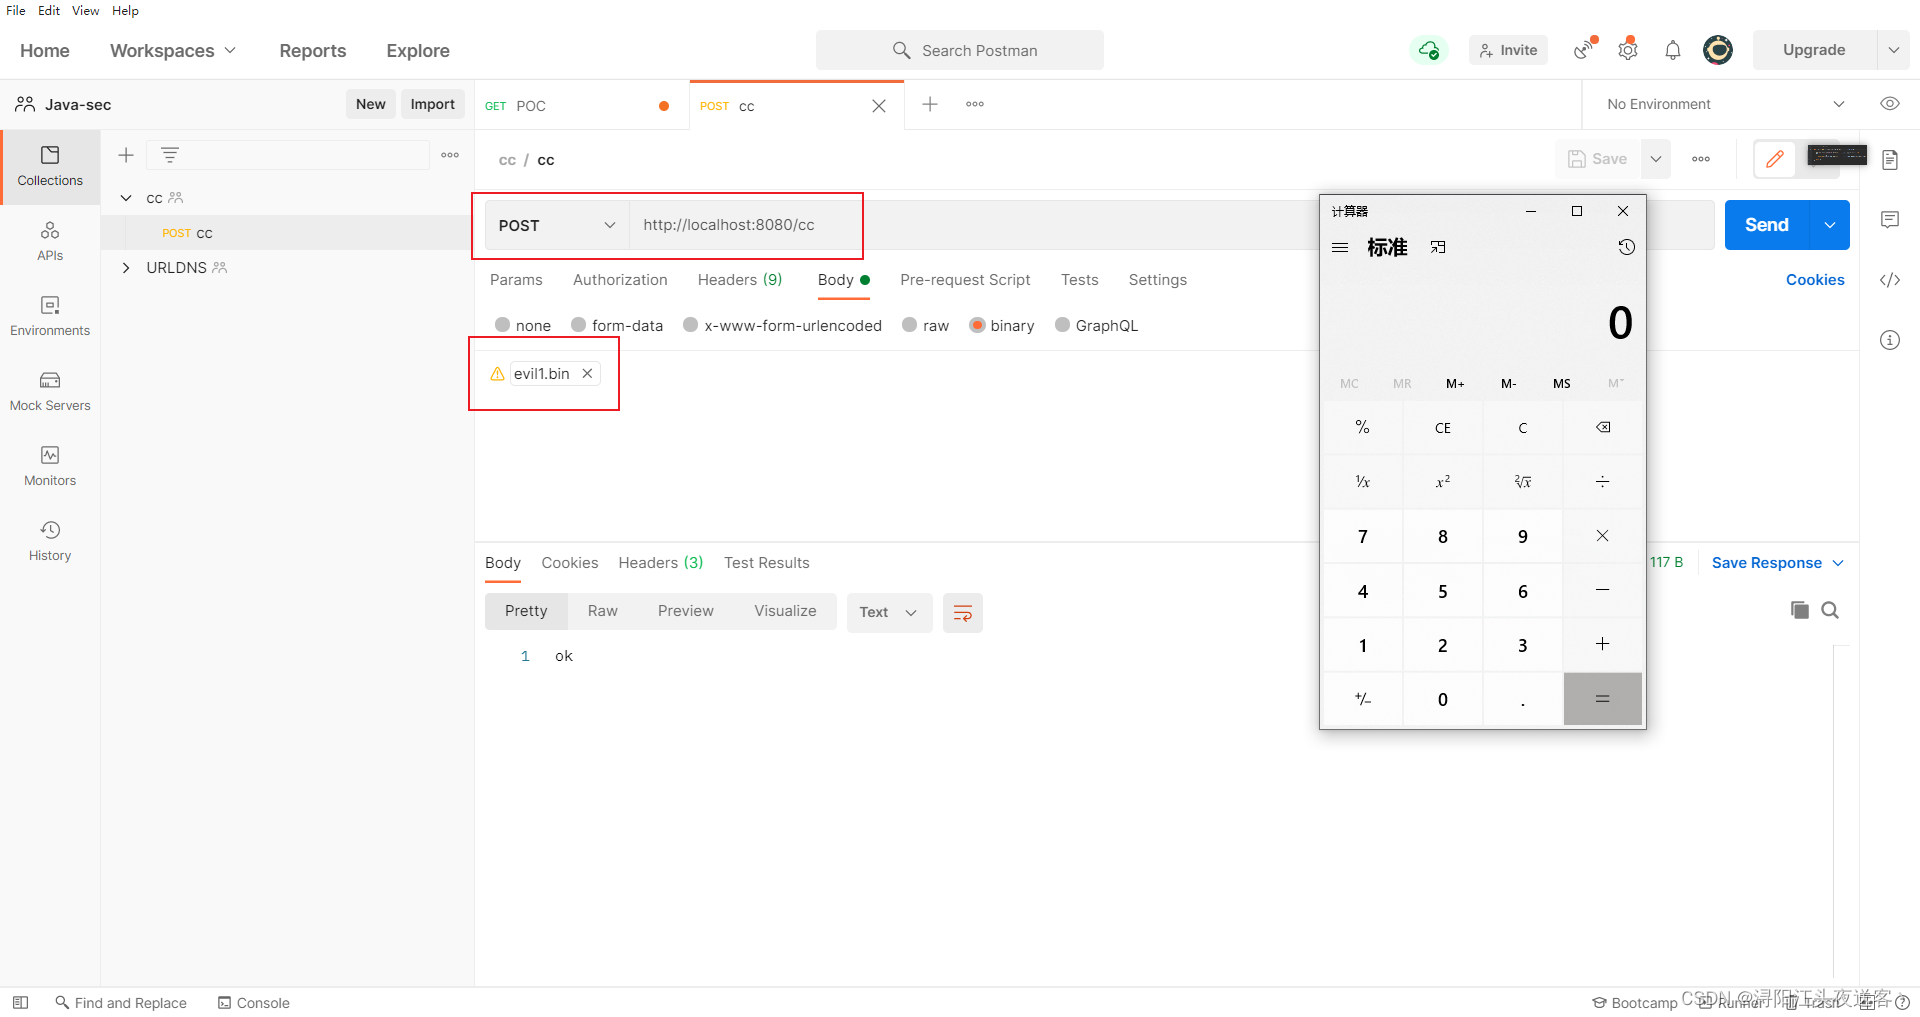Collapse the cc collection

coord(126,198)
